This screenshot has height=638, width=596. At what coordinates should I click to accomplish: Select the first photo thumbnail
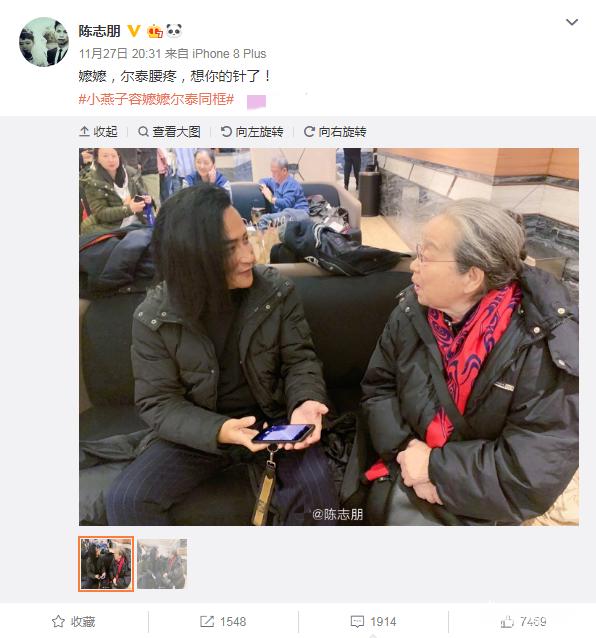coord(106,564)
